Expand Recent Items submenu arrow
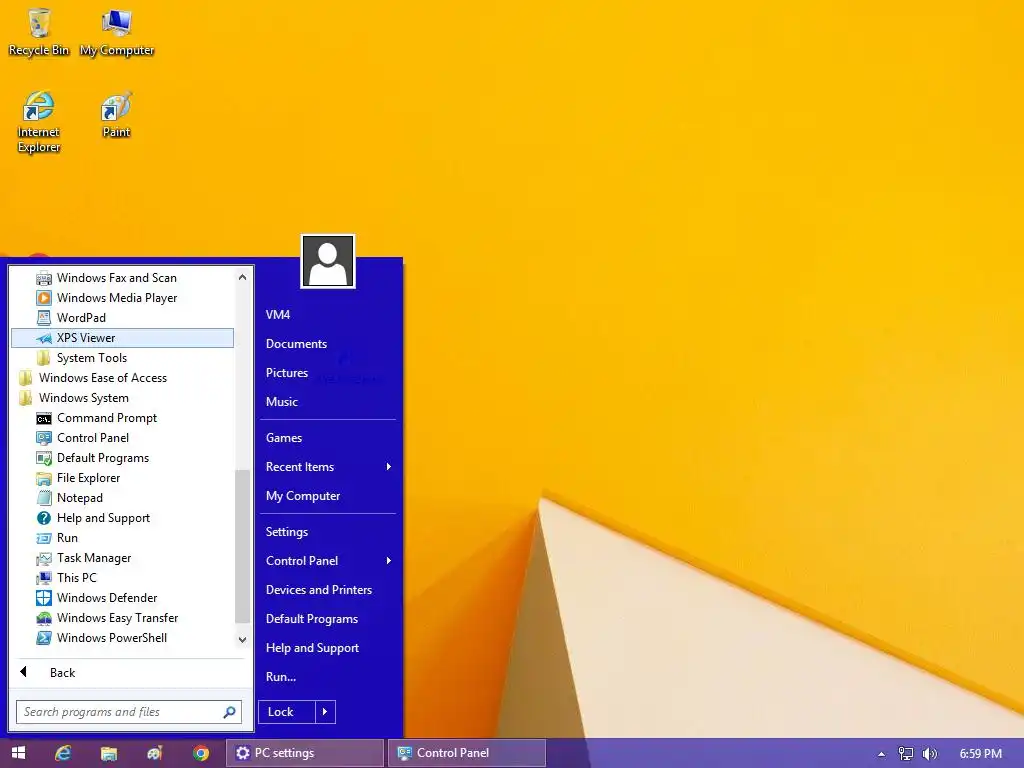This screenshot has height=768, width=1024. [389, 467]
